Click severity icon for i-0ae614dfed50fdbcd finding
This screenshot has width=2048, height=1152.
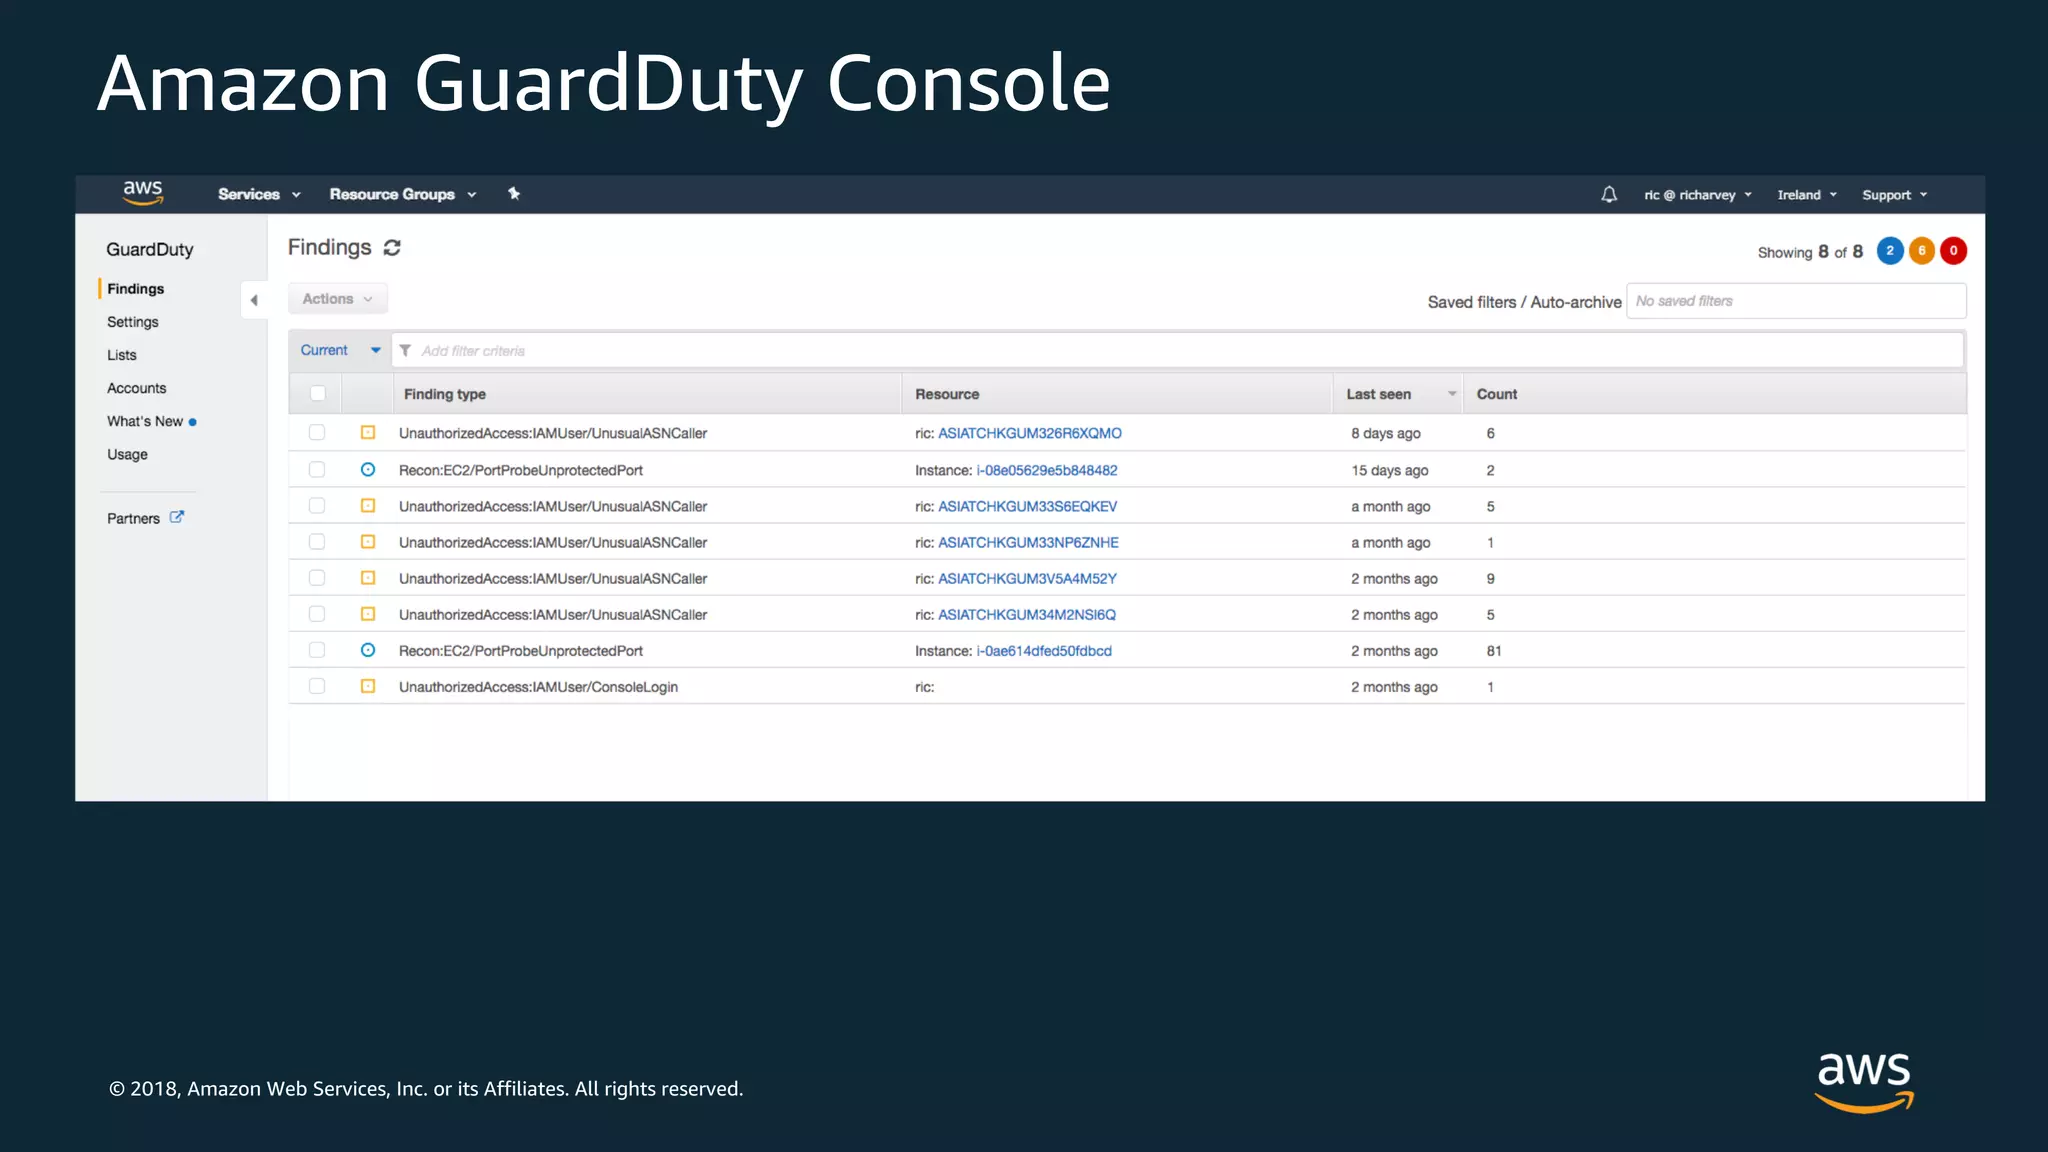click(x=368, y=650)
